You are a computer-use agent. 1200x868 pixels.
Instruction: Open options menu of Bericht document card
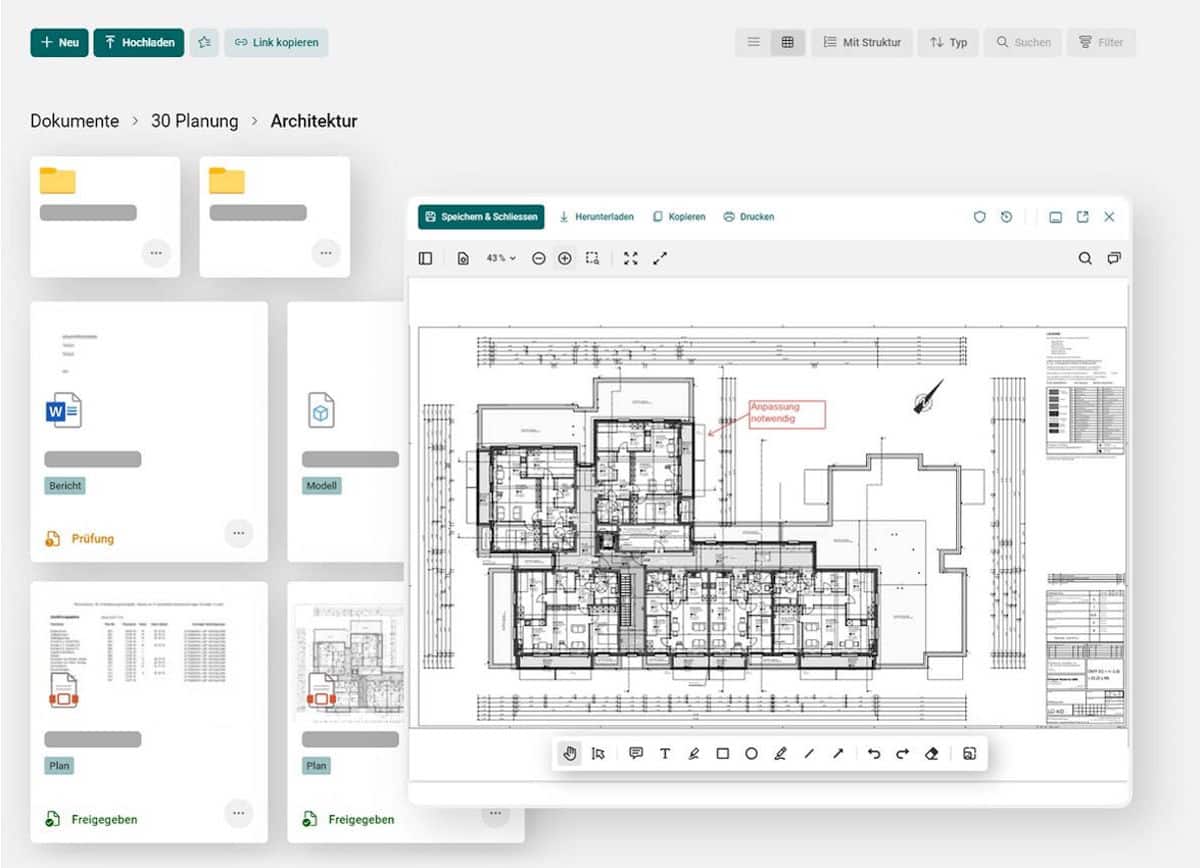pyautogui.click(x=238, y=533)
